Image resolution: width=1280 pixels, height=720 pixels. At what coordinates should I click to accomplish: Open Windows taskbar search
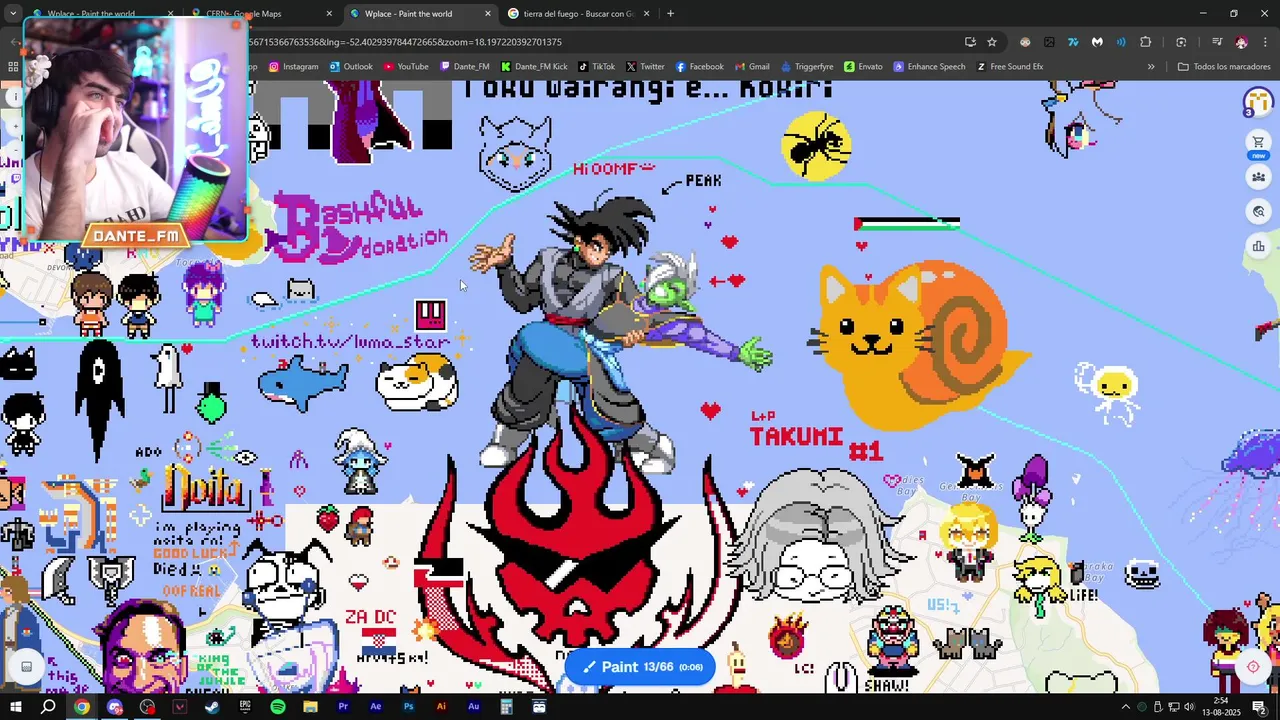click(48, 707)
